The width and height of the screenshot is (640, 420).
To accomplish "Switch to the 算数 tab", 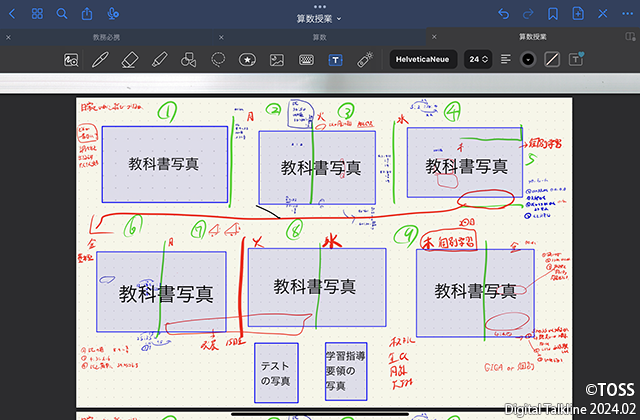I will (319, 37).
